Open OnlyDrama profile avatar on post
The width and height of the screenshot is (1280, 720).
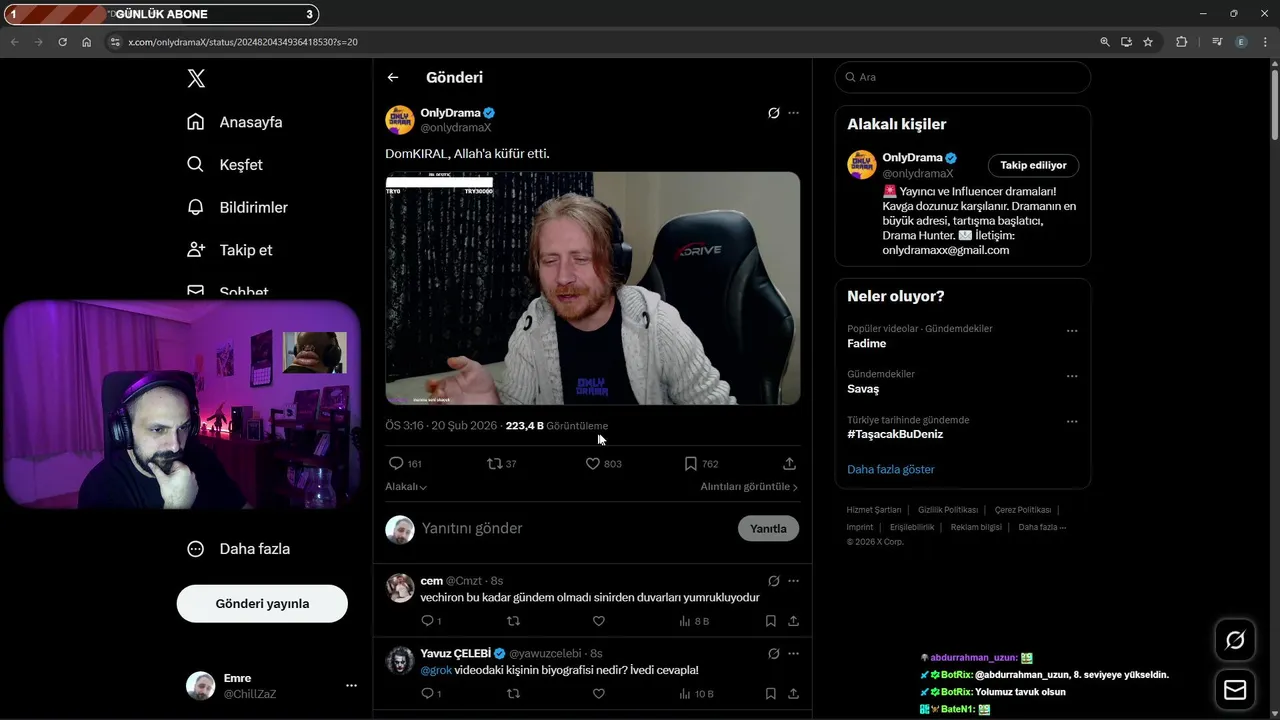[400, 120]
